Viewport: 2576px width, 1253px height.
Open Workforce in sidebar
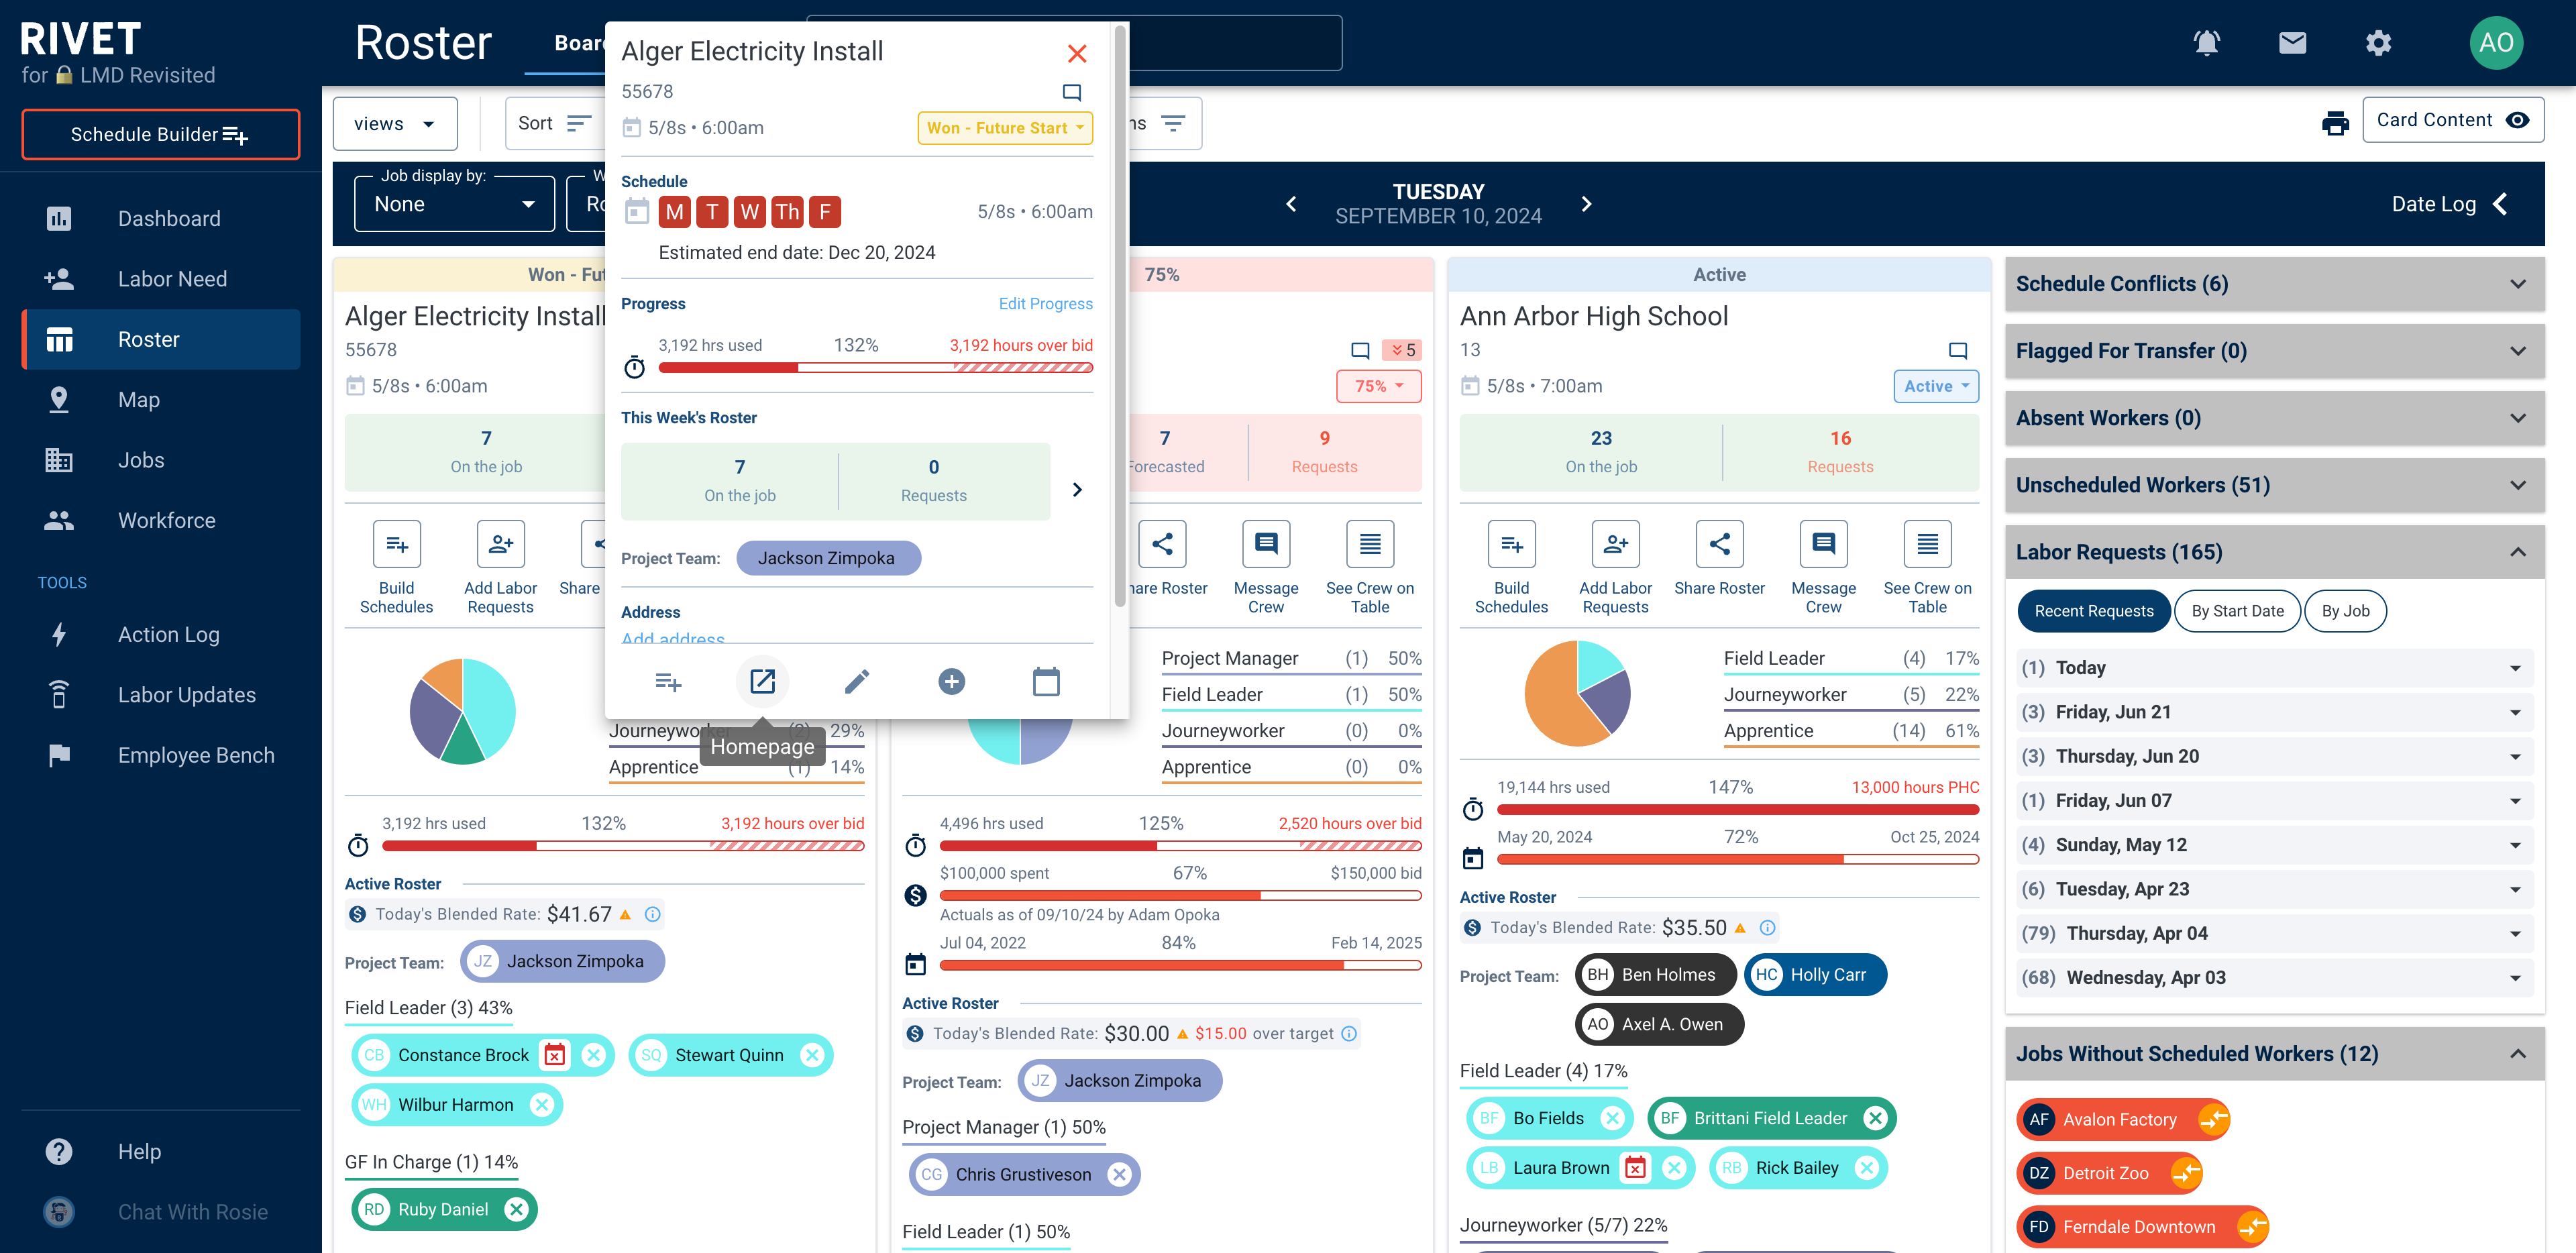coord(161,520)
